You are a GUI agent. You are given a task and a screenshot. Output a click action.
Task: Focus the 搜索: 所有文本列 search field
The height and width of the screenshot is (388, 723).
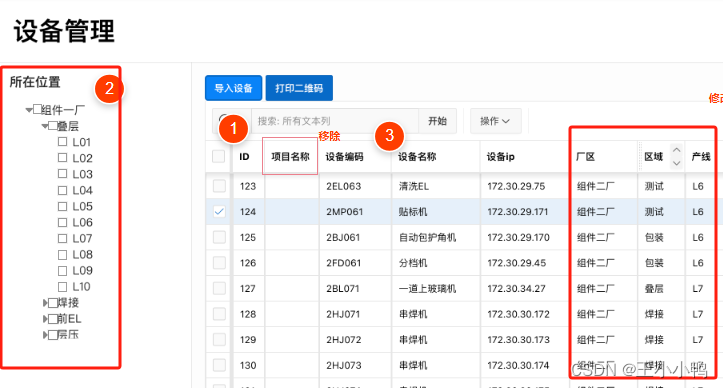click(x=335, y=121)
